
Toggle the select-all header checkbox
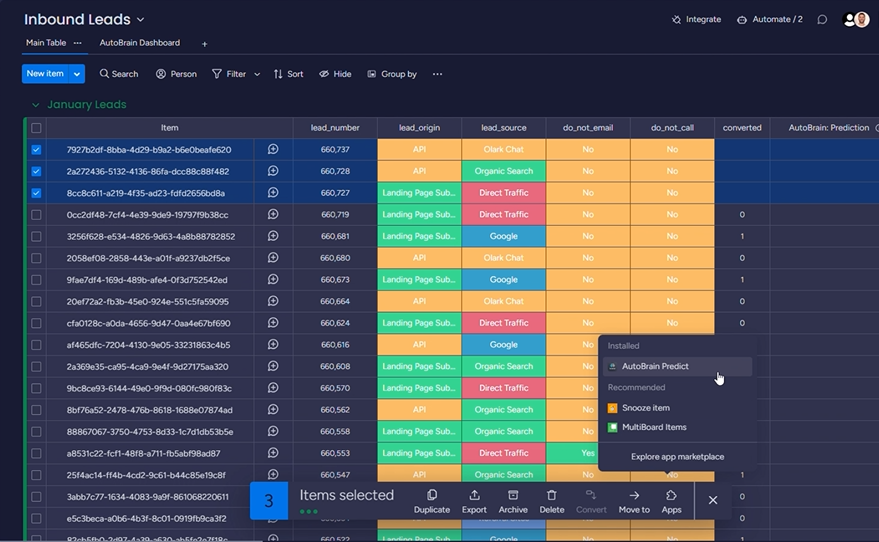[x=37, y=128]
